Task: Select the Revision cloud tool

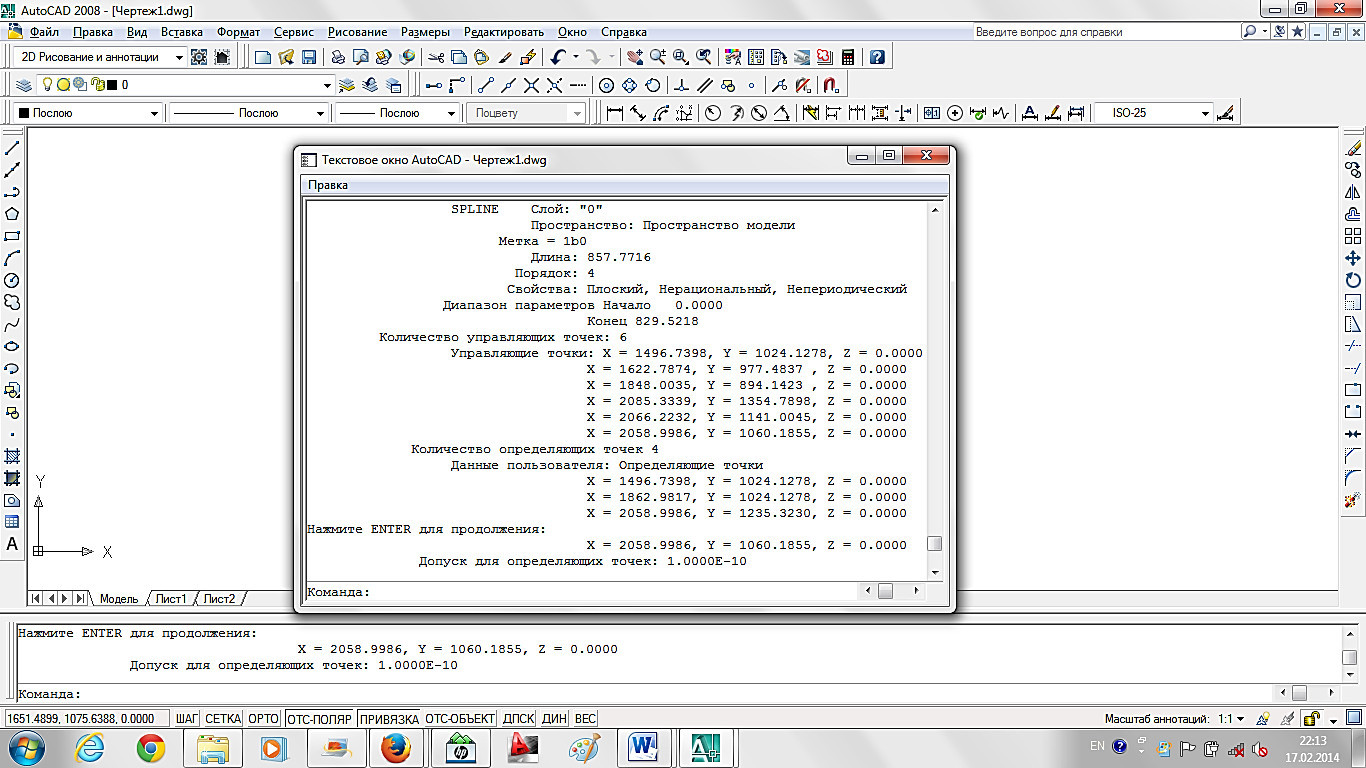Action: point(12,302)
